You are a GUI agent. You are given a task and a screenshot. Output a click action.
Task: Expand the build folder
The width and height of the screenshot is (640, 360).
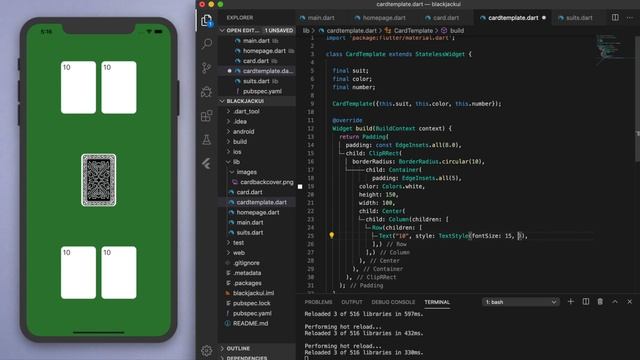pyautogui.click(x=257, y=142)
